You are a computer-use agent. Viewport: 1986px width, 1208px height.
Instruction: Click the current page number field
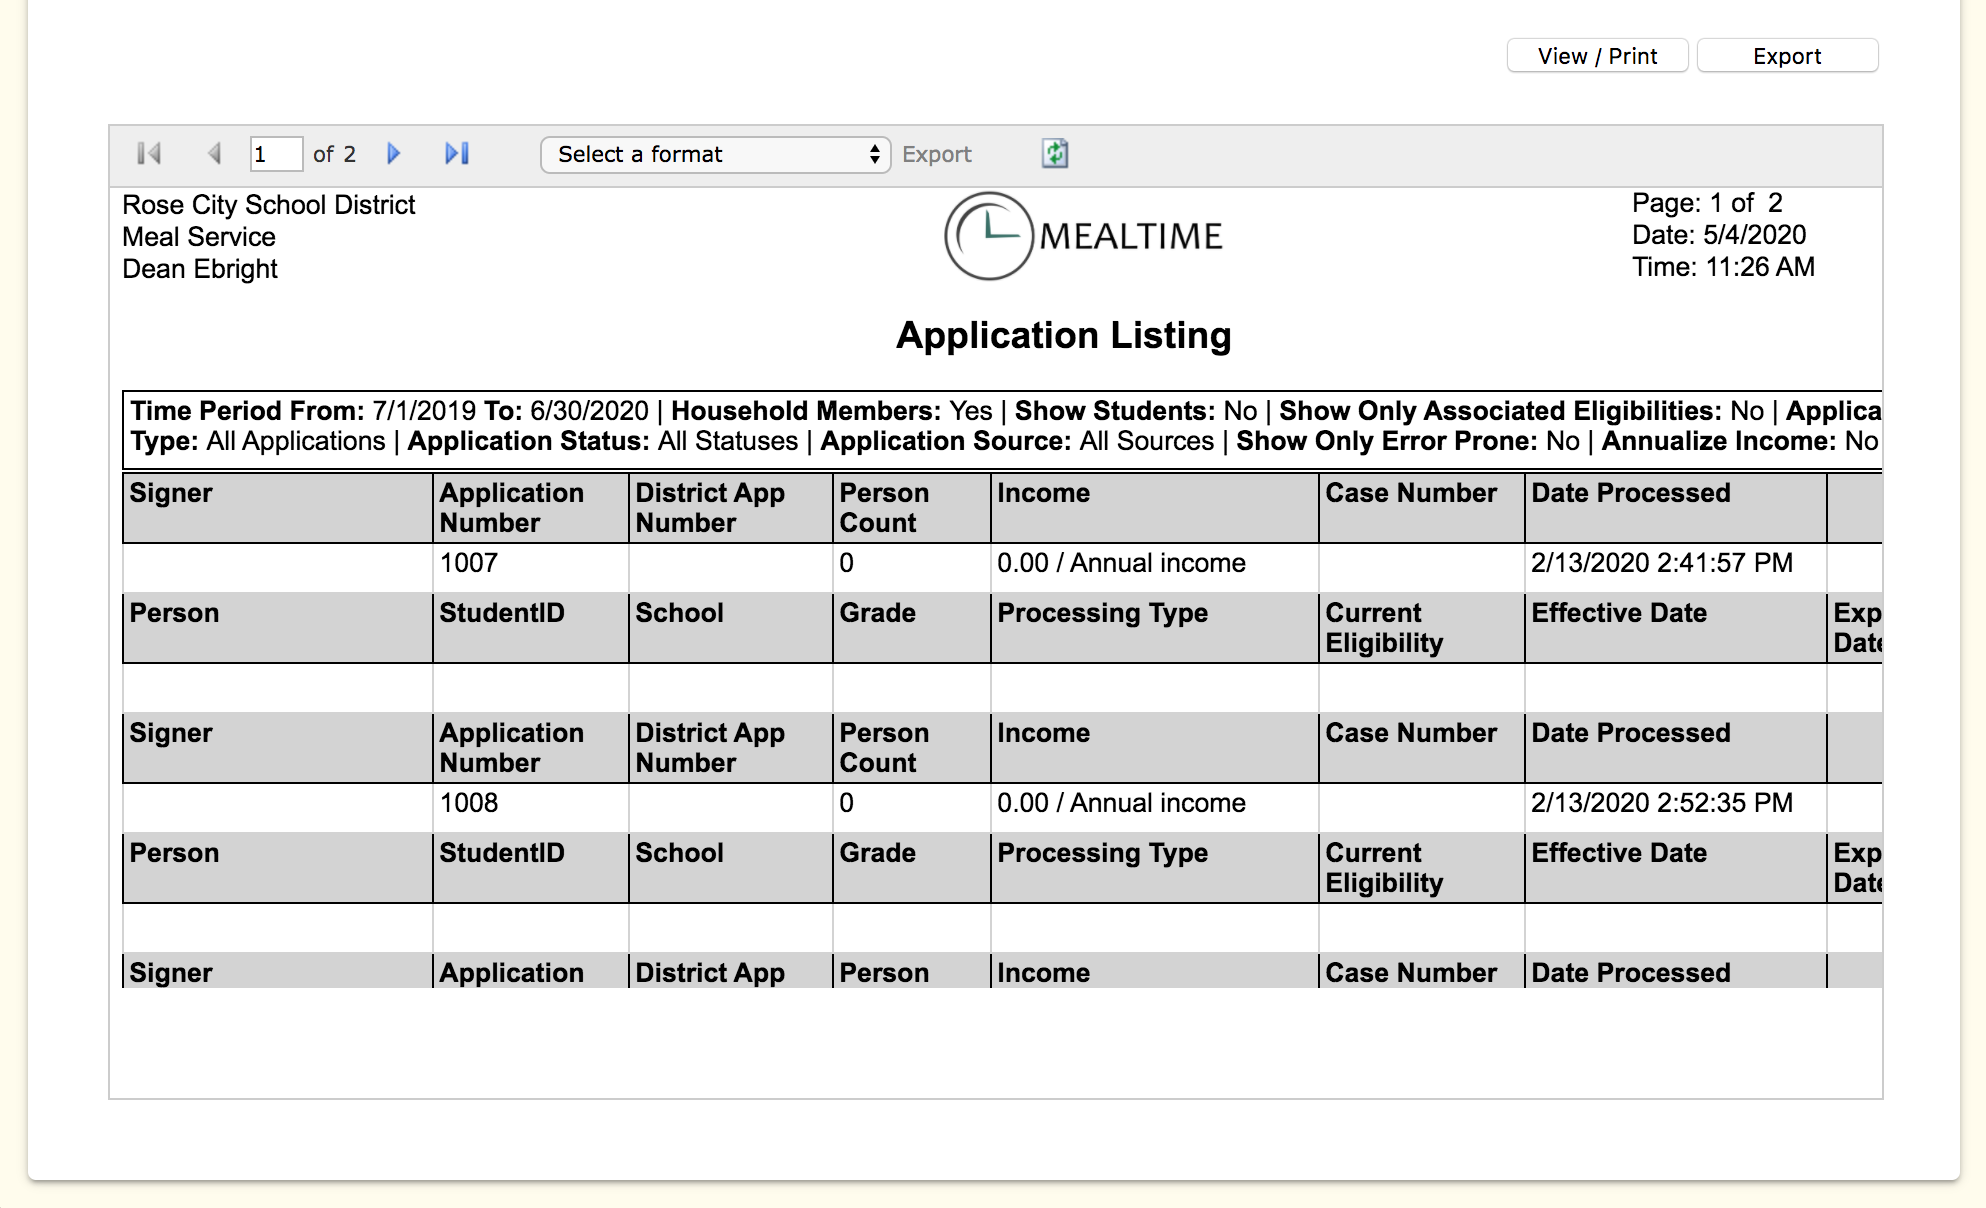tap(275, 154)
